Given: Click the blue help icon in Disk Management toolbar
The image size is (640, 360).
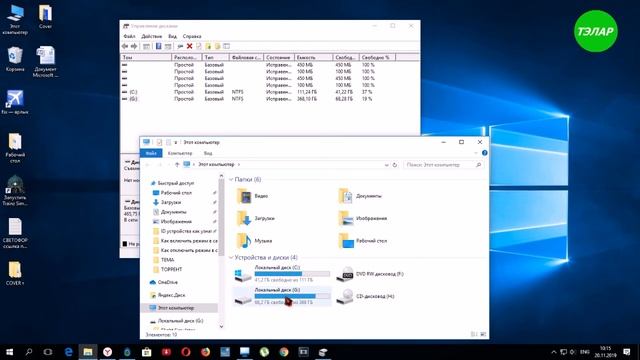Looking at the screenshot, I should pyautogui.click(x=159, y=46).
